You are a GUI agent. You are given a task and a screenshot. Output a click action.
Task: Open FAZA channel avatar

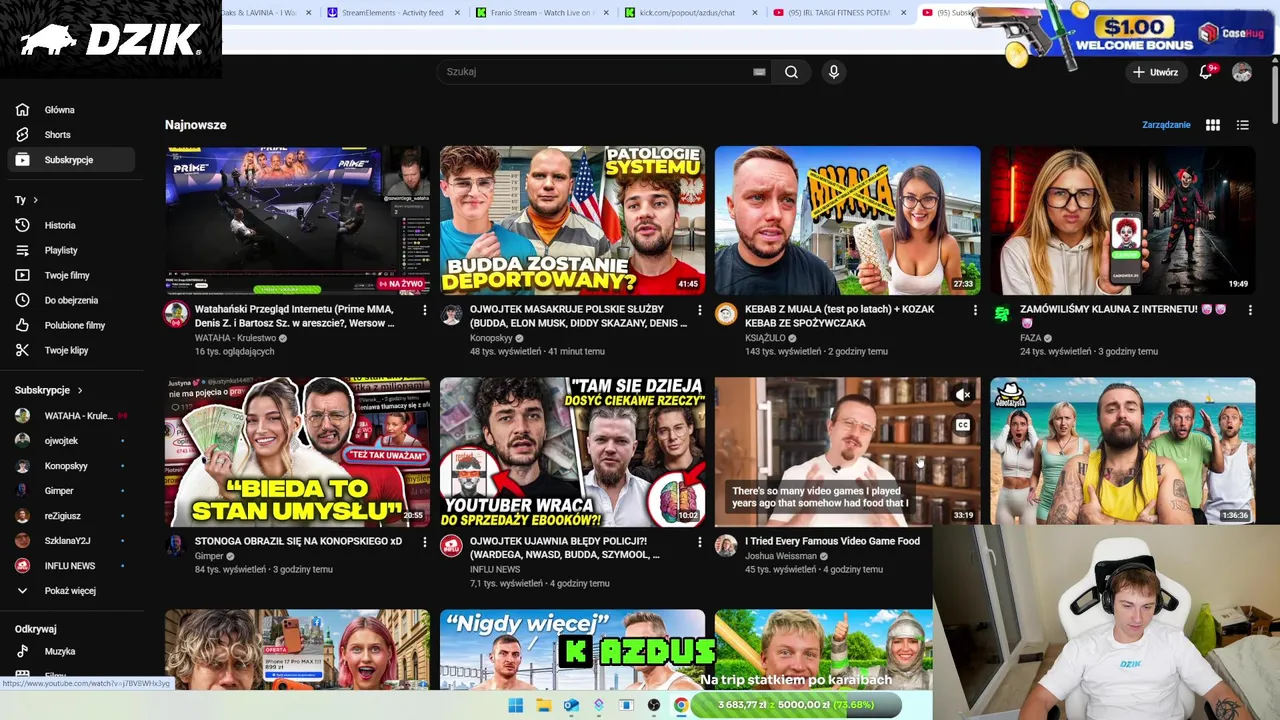click(1002, 314)
